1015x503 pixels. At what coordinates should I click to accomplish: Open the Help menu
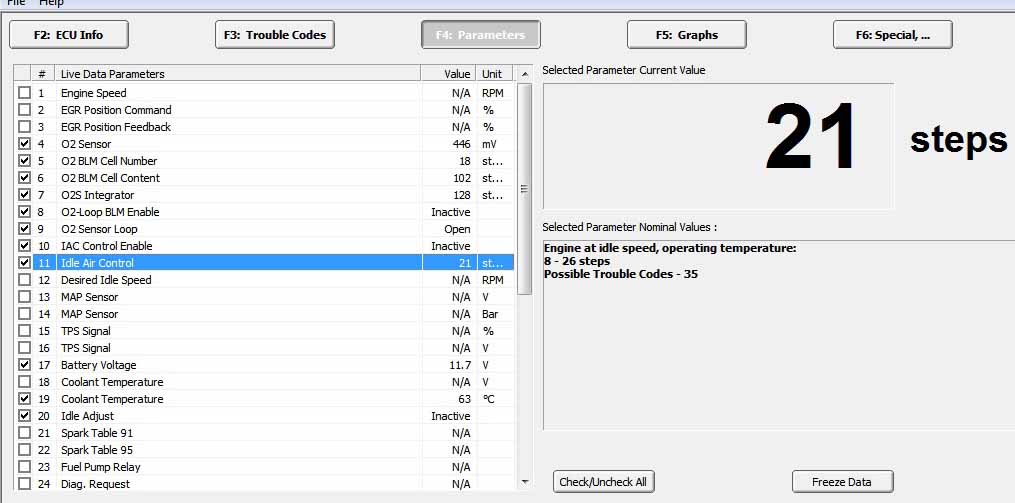tap(51, 3)
